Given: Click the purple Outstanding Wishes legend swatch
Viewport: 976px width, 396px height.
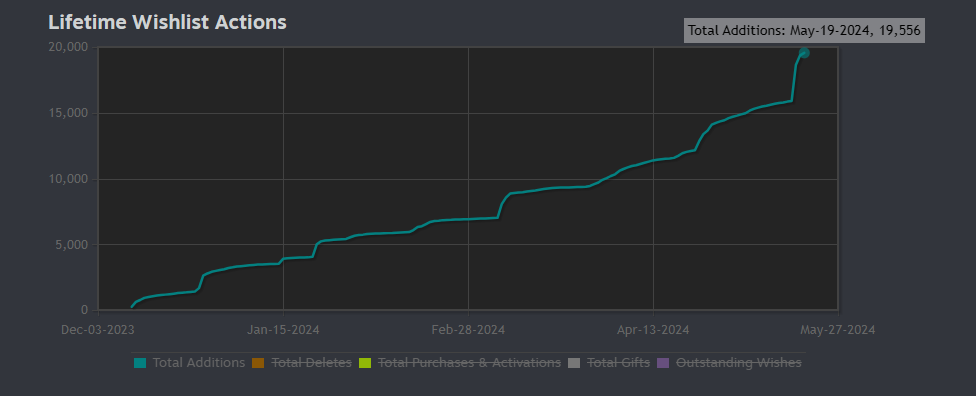Looking at the screenshot, I should coord(663,362).
